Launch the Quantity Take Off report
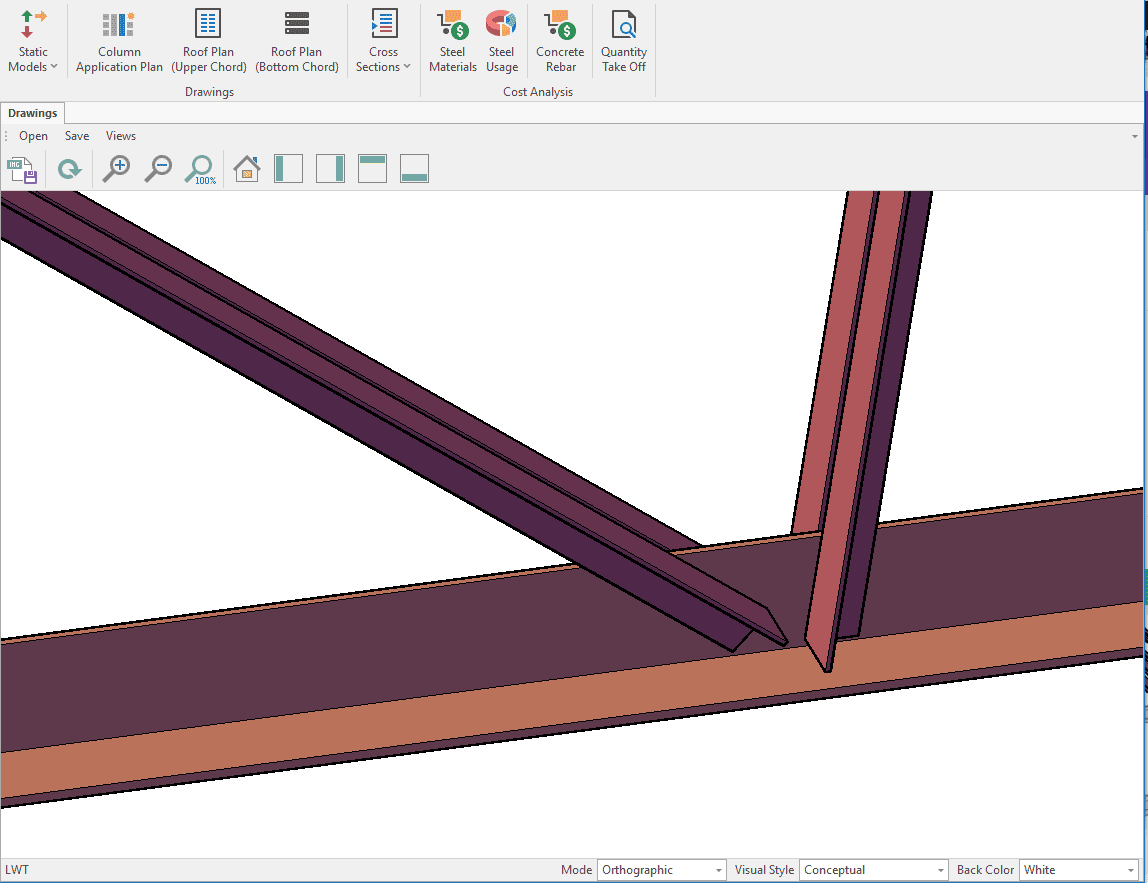 tap(624, 43)
